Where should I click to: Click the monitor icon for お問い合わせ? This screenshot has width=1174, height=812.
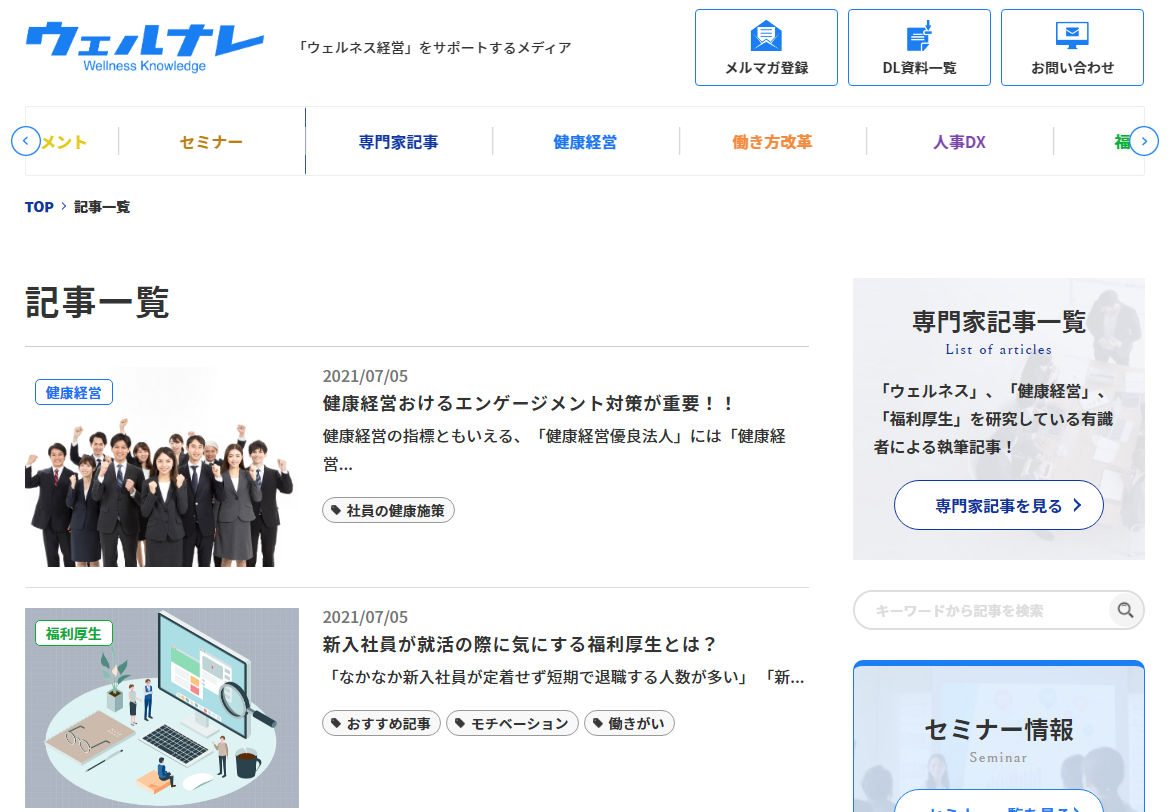[1072, 36]
